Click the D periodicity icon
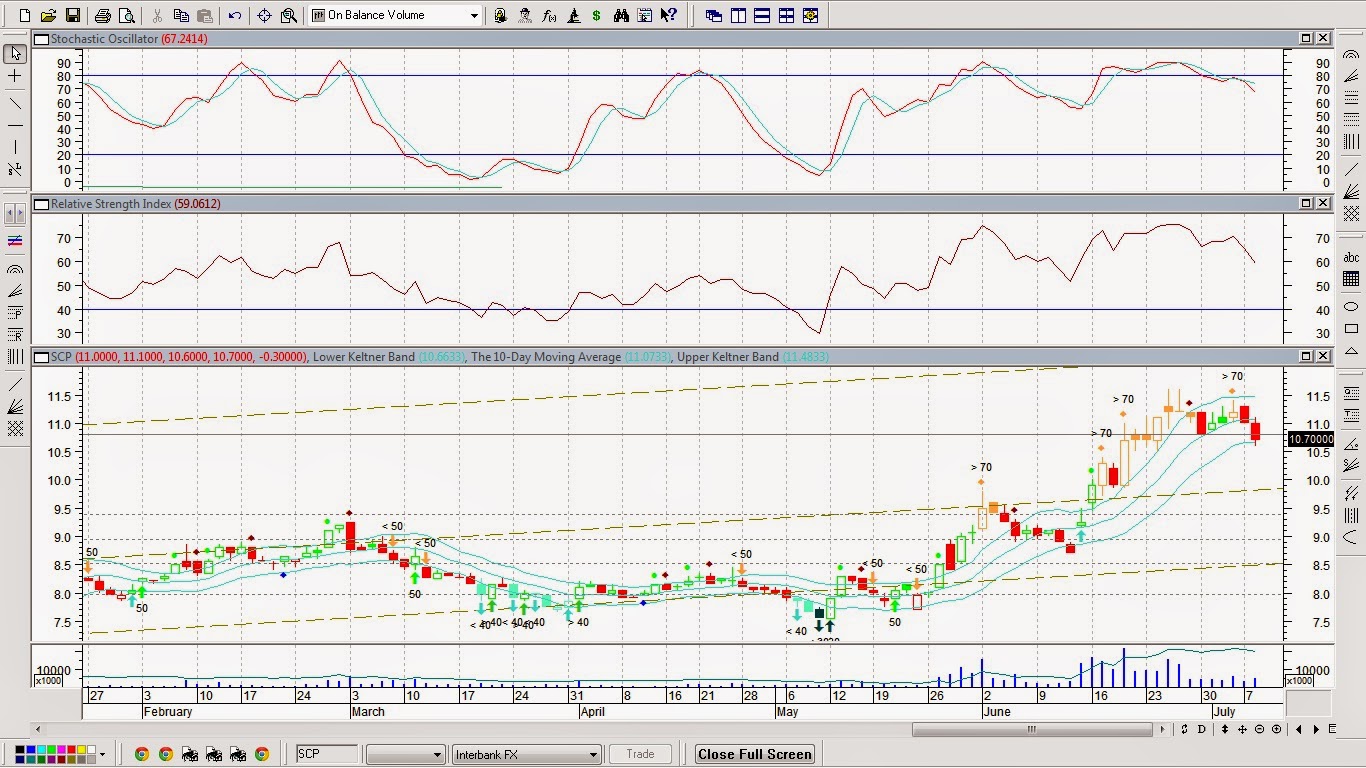1366x768 pixels. 1201,729
